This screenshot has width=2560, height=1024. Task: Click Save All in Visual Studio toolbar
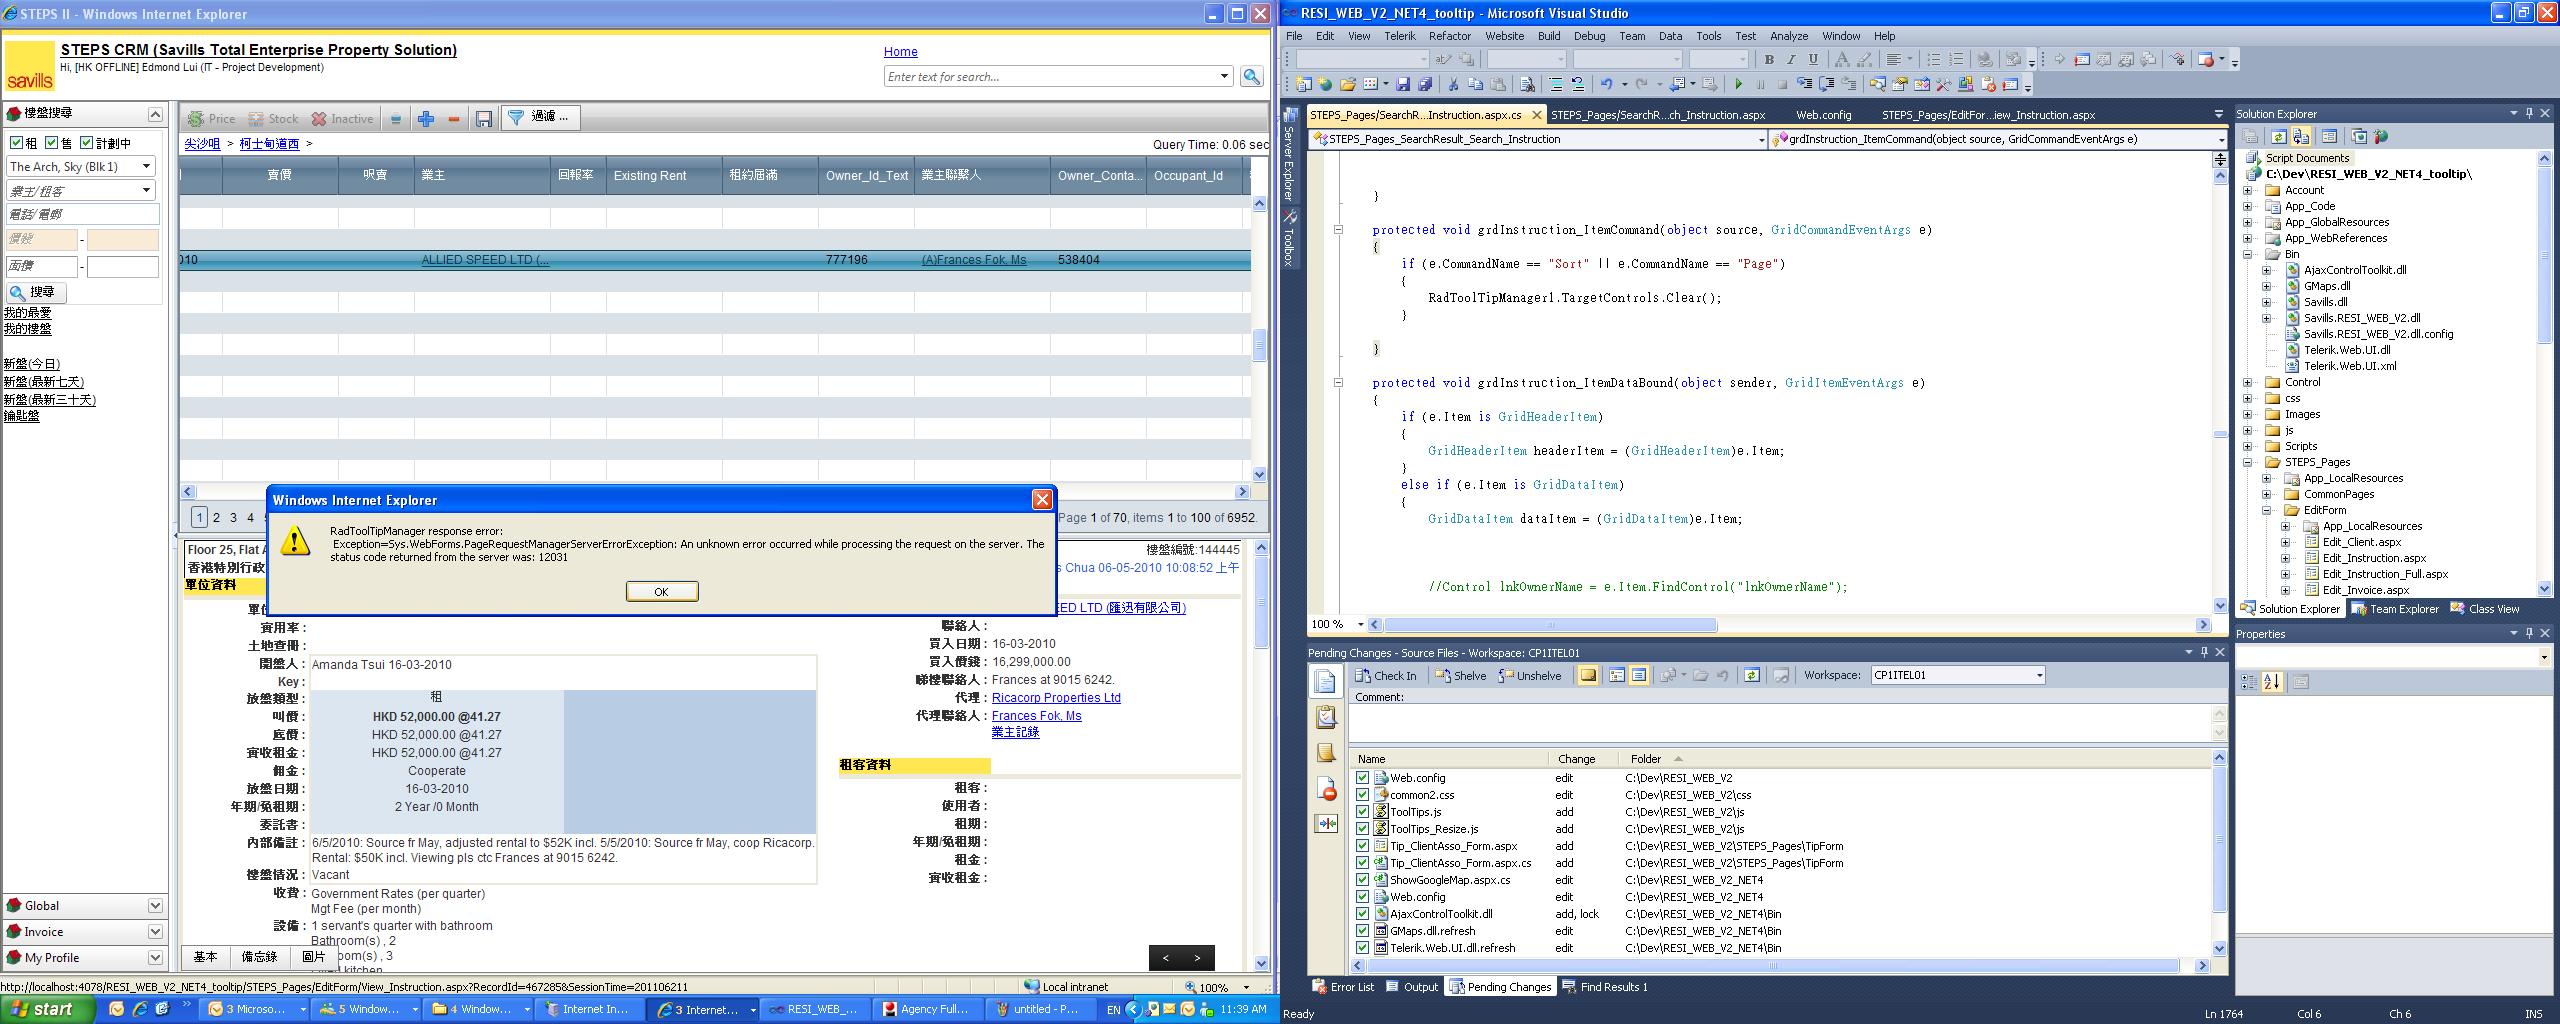(1425, 85)
